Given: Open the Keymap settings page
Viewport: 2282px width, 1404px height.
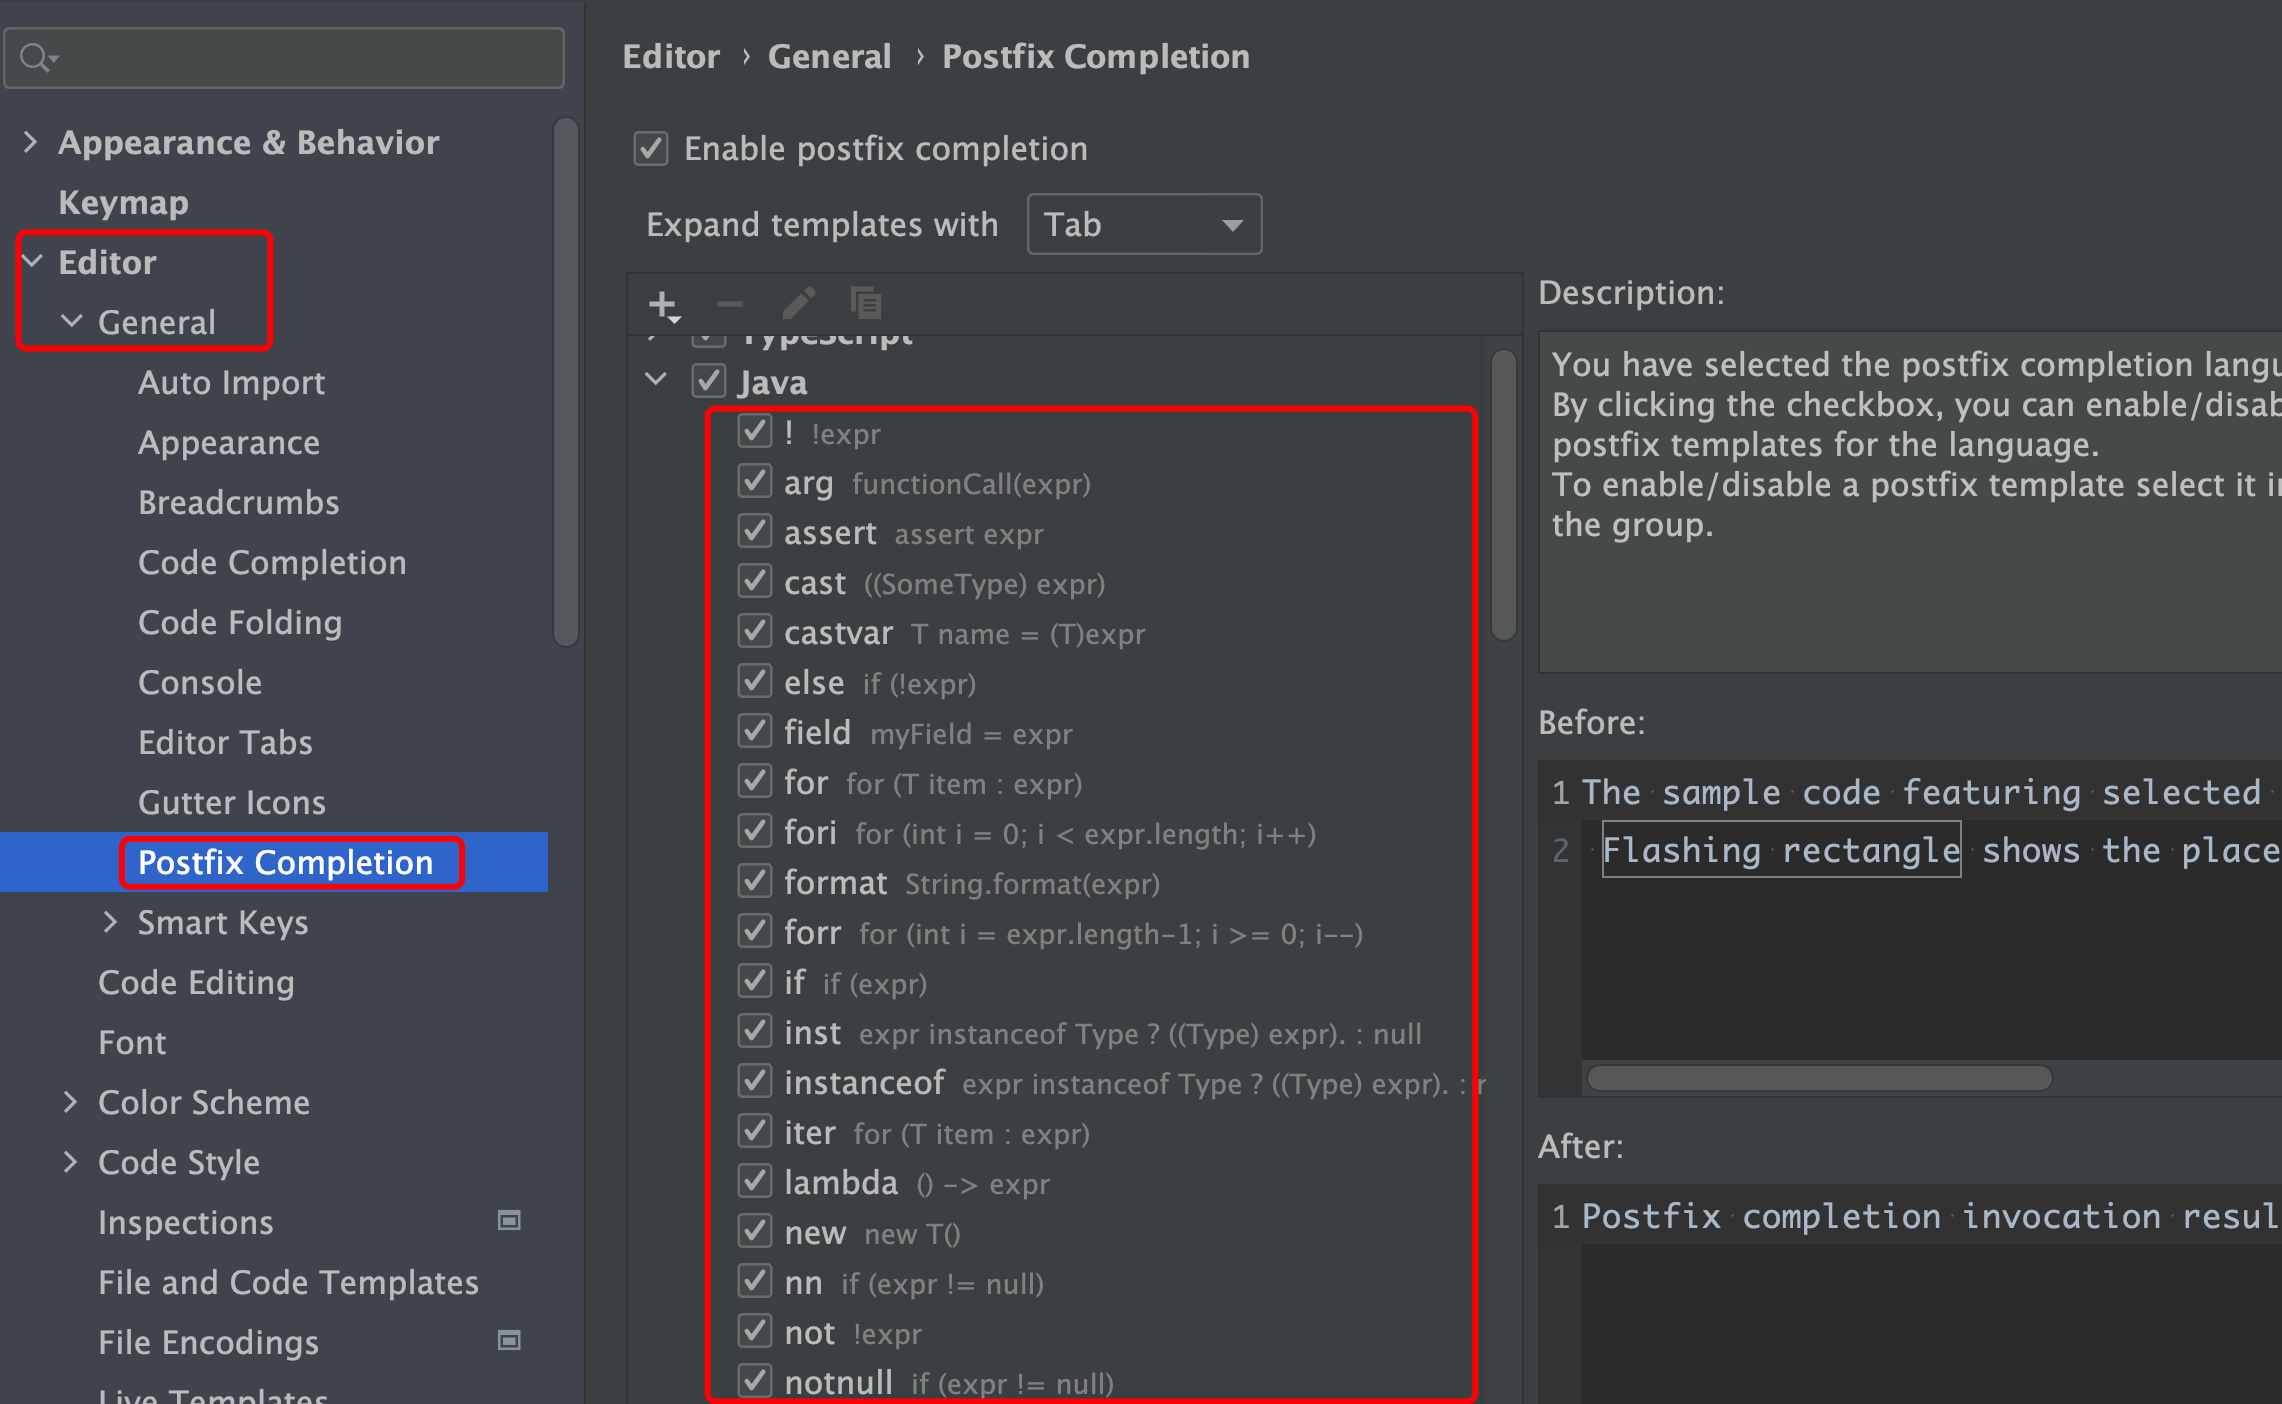Looking at the screenshot, I should tap(123, 202).
